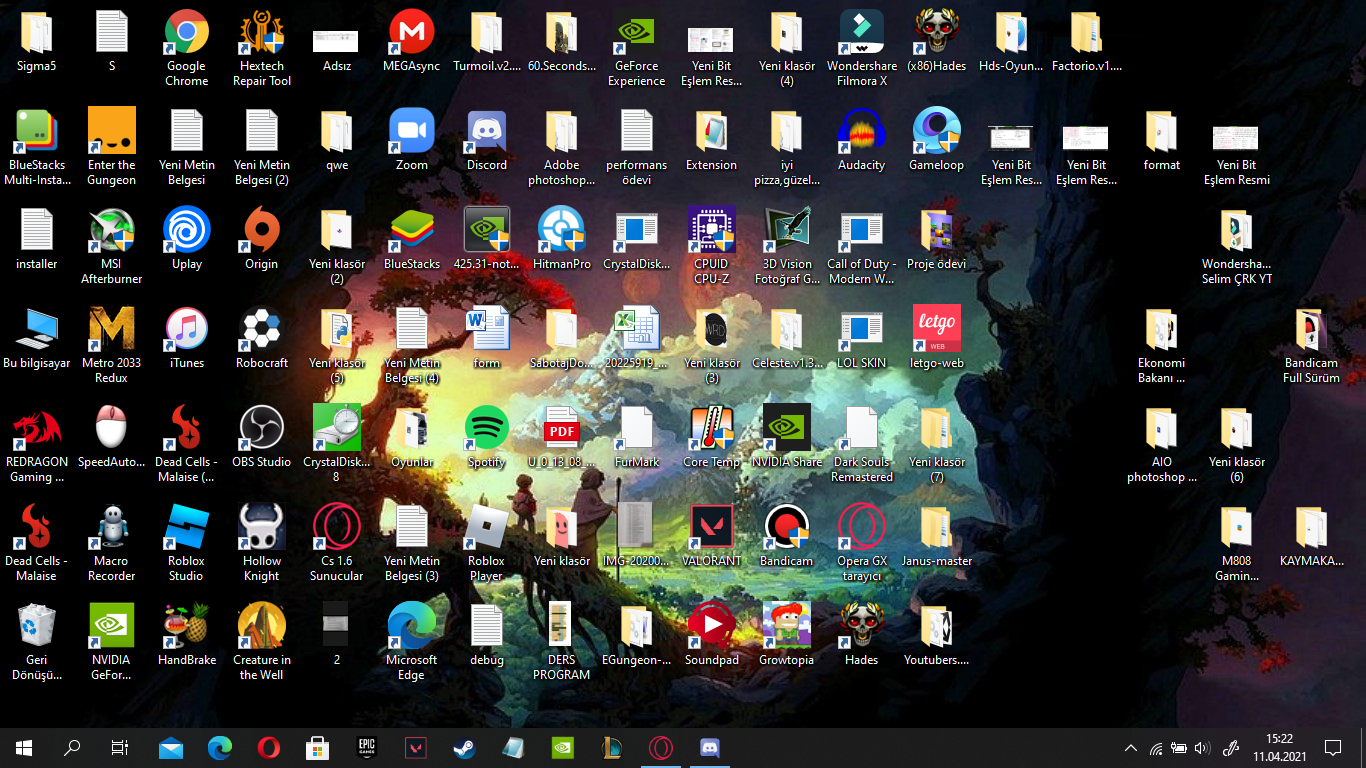The height and width of the screenshot is (768, 1366).
Task: Open the MEGAsync desktop shortcut
Action: 412,41
